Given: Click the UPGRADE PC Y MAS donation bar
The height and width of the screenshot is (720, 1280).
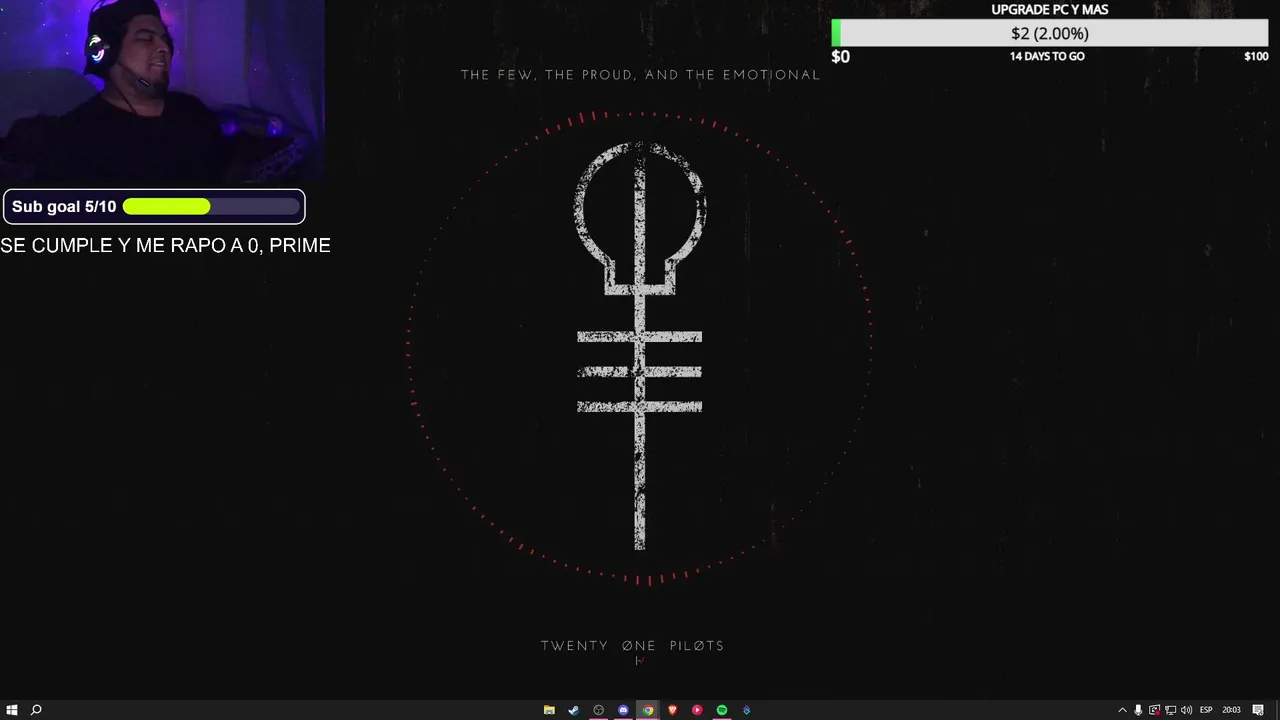Looking at the screenshot, I should pos(1049,34).
